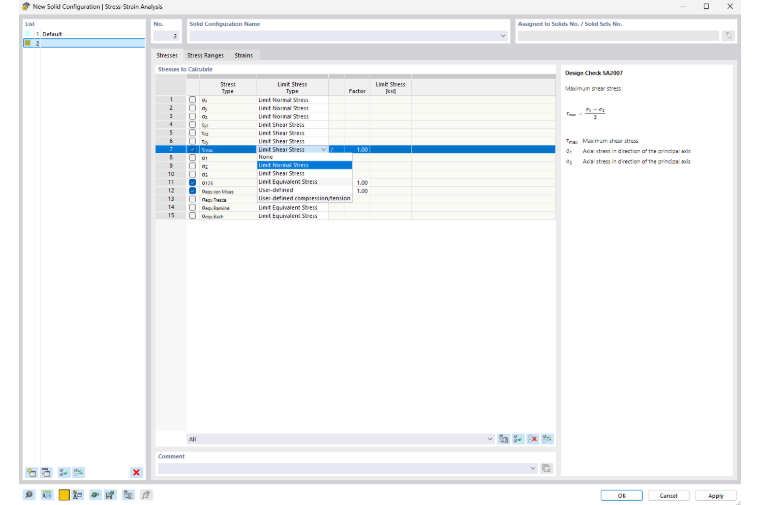
Task: Click the select-all checkmark icon under the List
Action: [63, 472]
